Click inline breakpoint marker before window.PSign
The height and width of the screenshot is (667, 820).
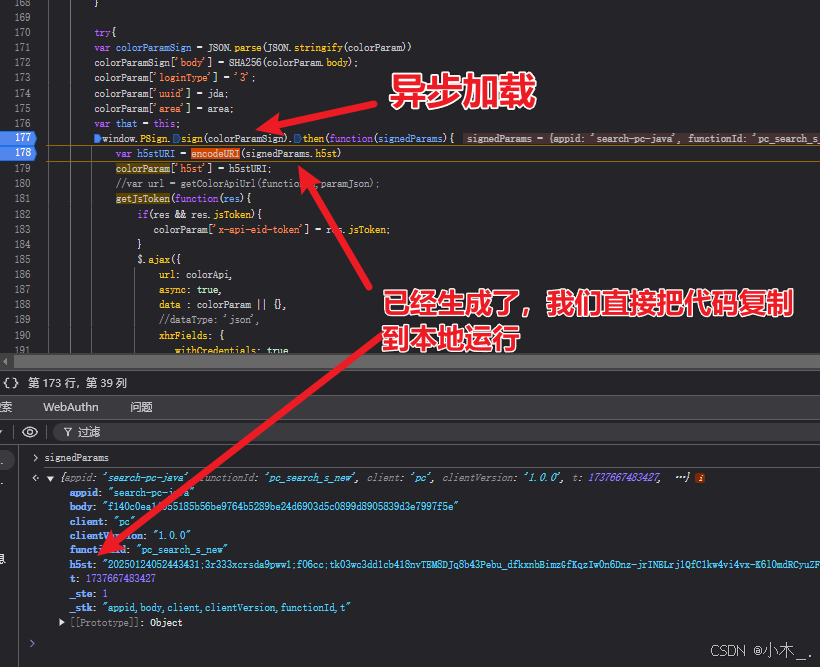97,139
